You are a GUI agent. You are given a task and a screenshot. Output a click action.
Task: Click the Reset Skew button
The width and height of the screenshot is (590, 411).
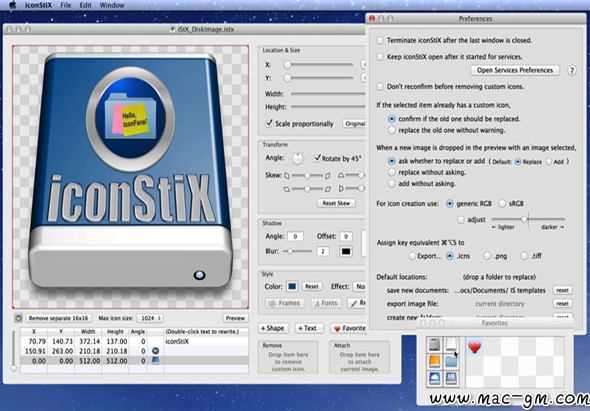pos(336,203)
